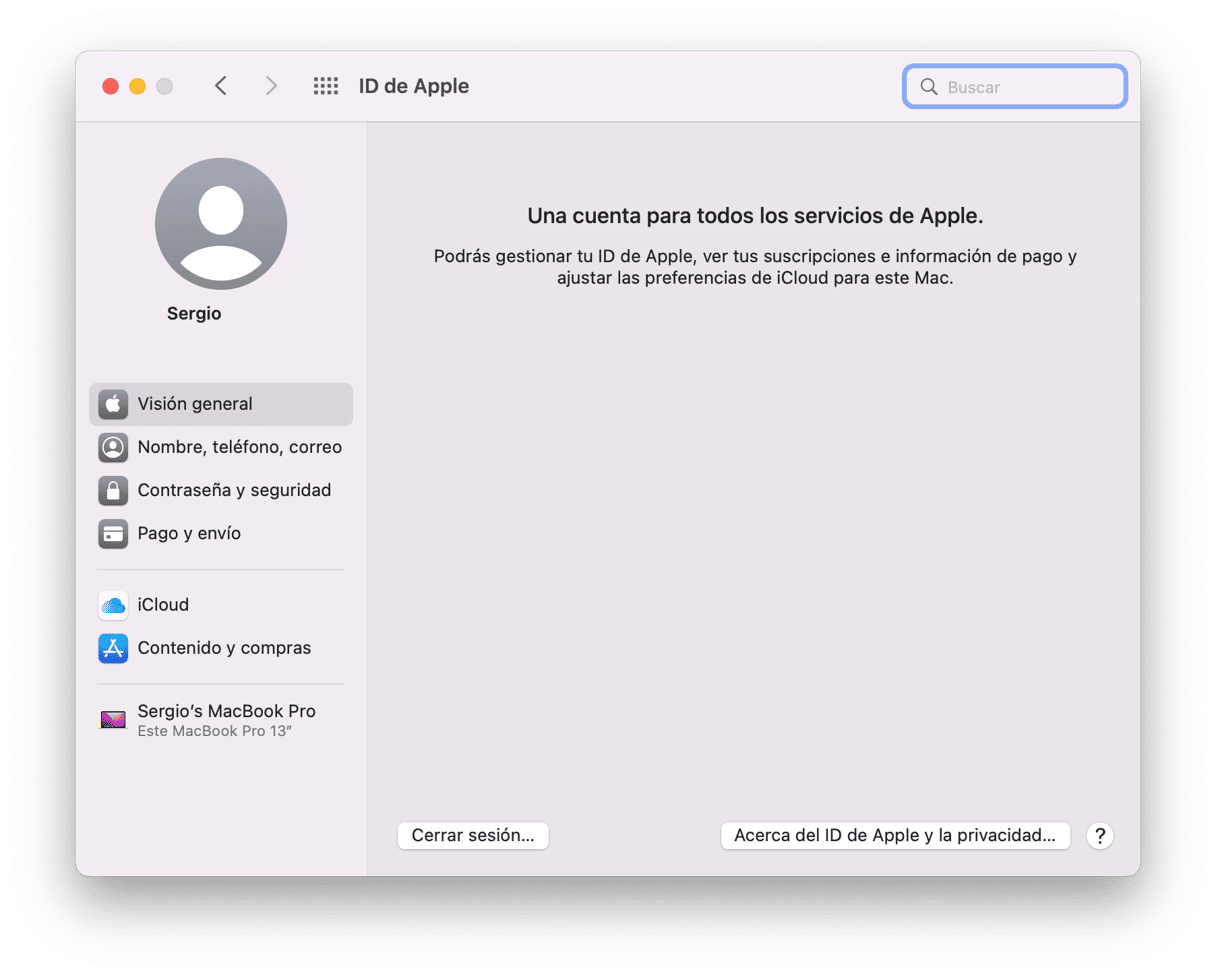
Task: Click the padlock icon for Contraseña y seguridad
Action: pyautogui.click(x=113, y=490)
